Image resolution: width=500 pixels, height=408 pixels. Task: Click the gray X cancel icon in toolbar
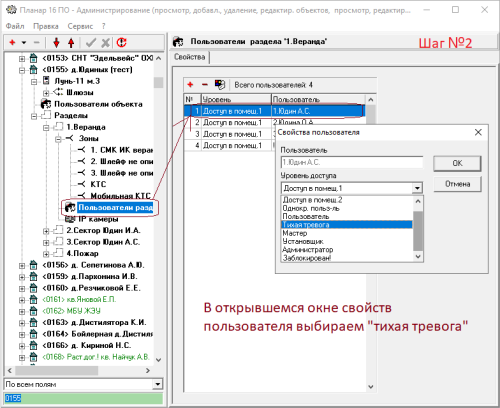click(106, 42)
